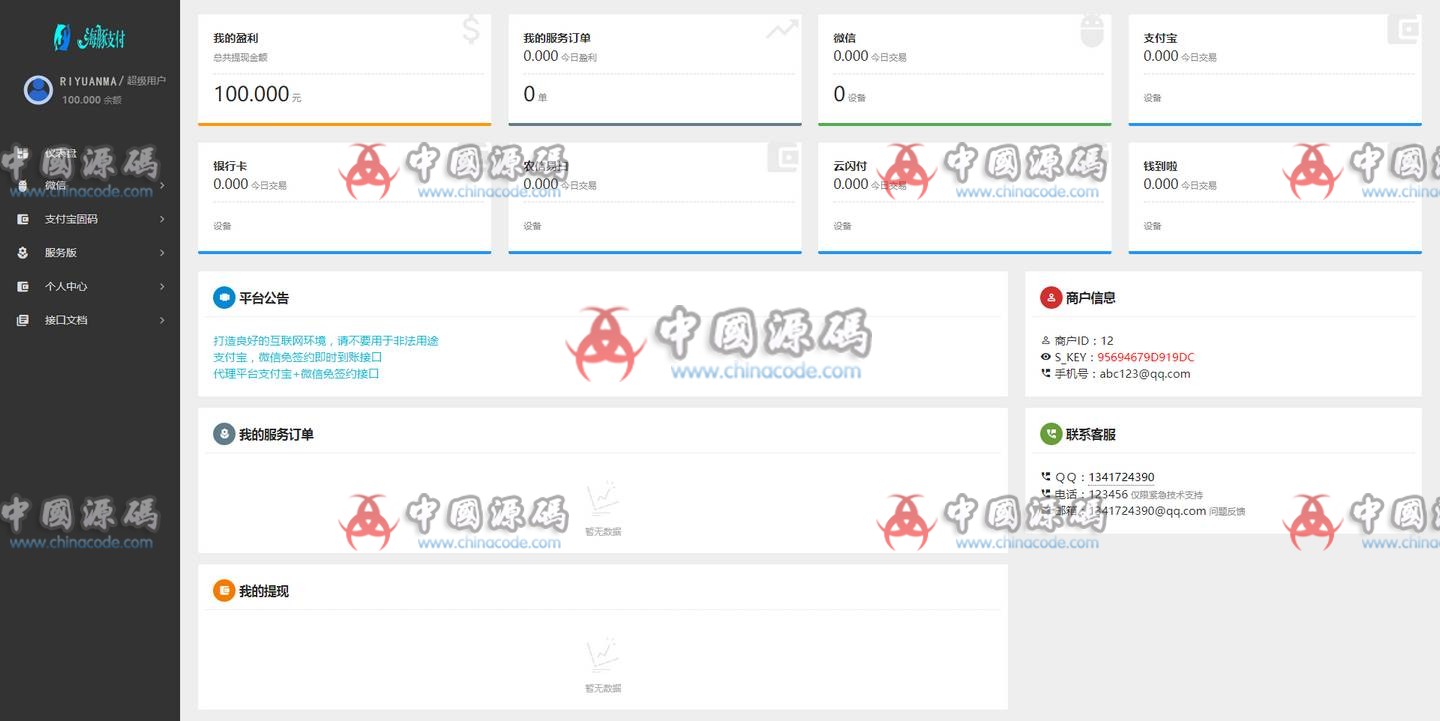Screen dimensions: 1440x721
Task: Click the 支付宝固码 payment icon in sidebar
Action: tap(22, 219)
